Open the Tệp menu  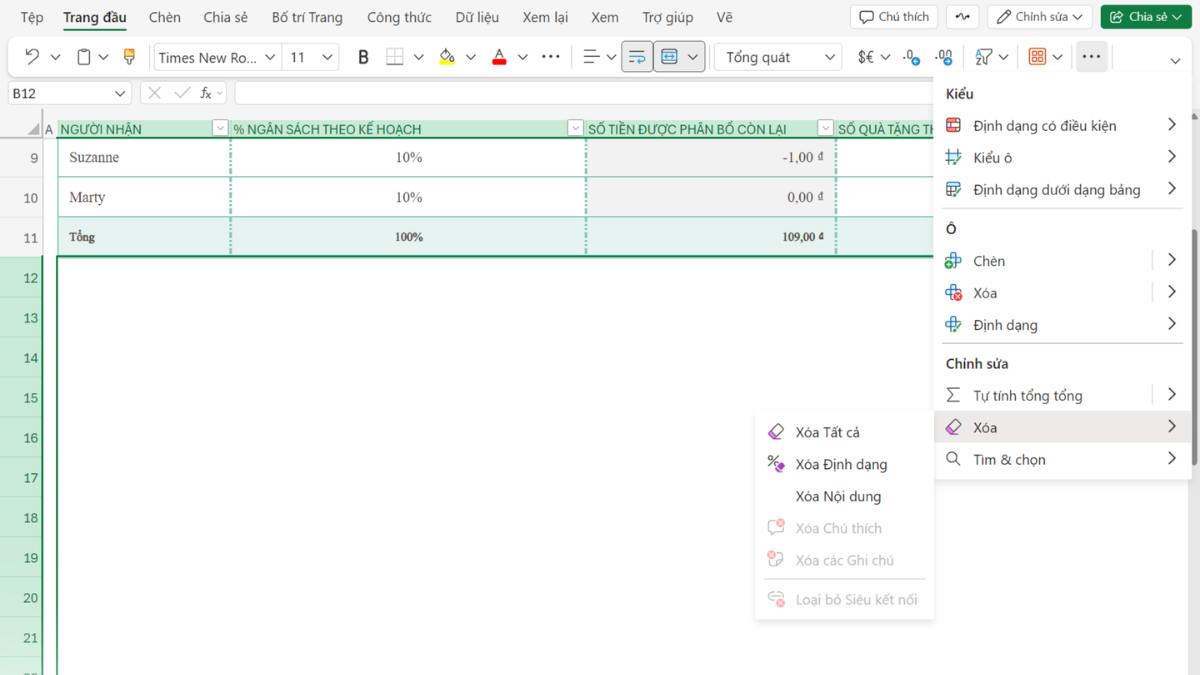tap(32, 17)
